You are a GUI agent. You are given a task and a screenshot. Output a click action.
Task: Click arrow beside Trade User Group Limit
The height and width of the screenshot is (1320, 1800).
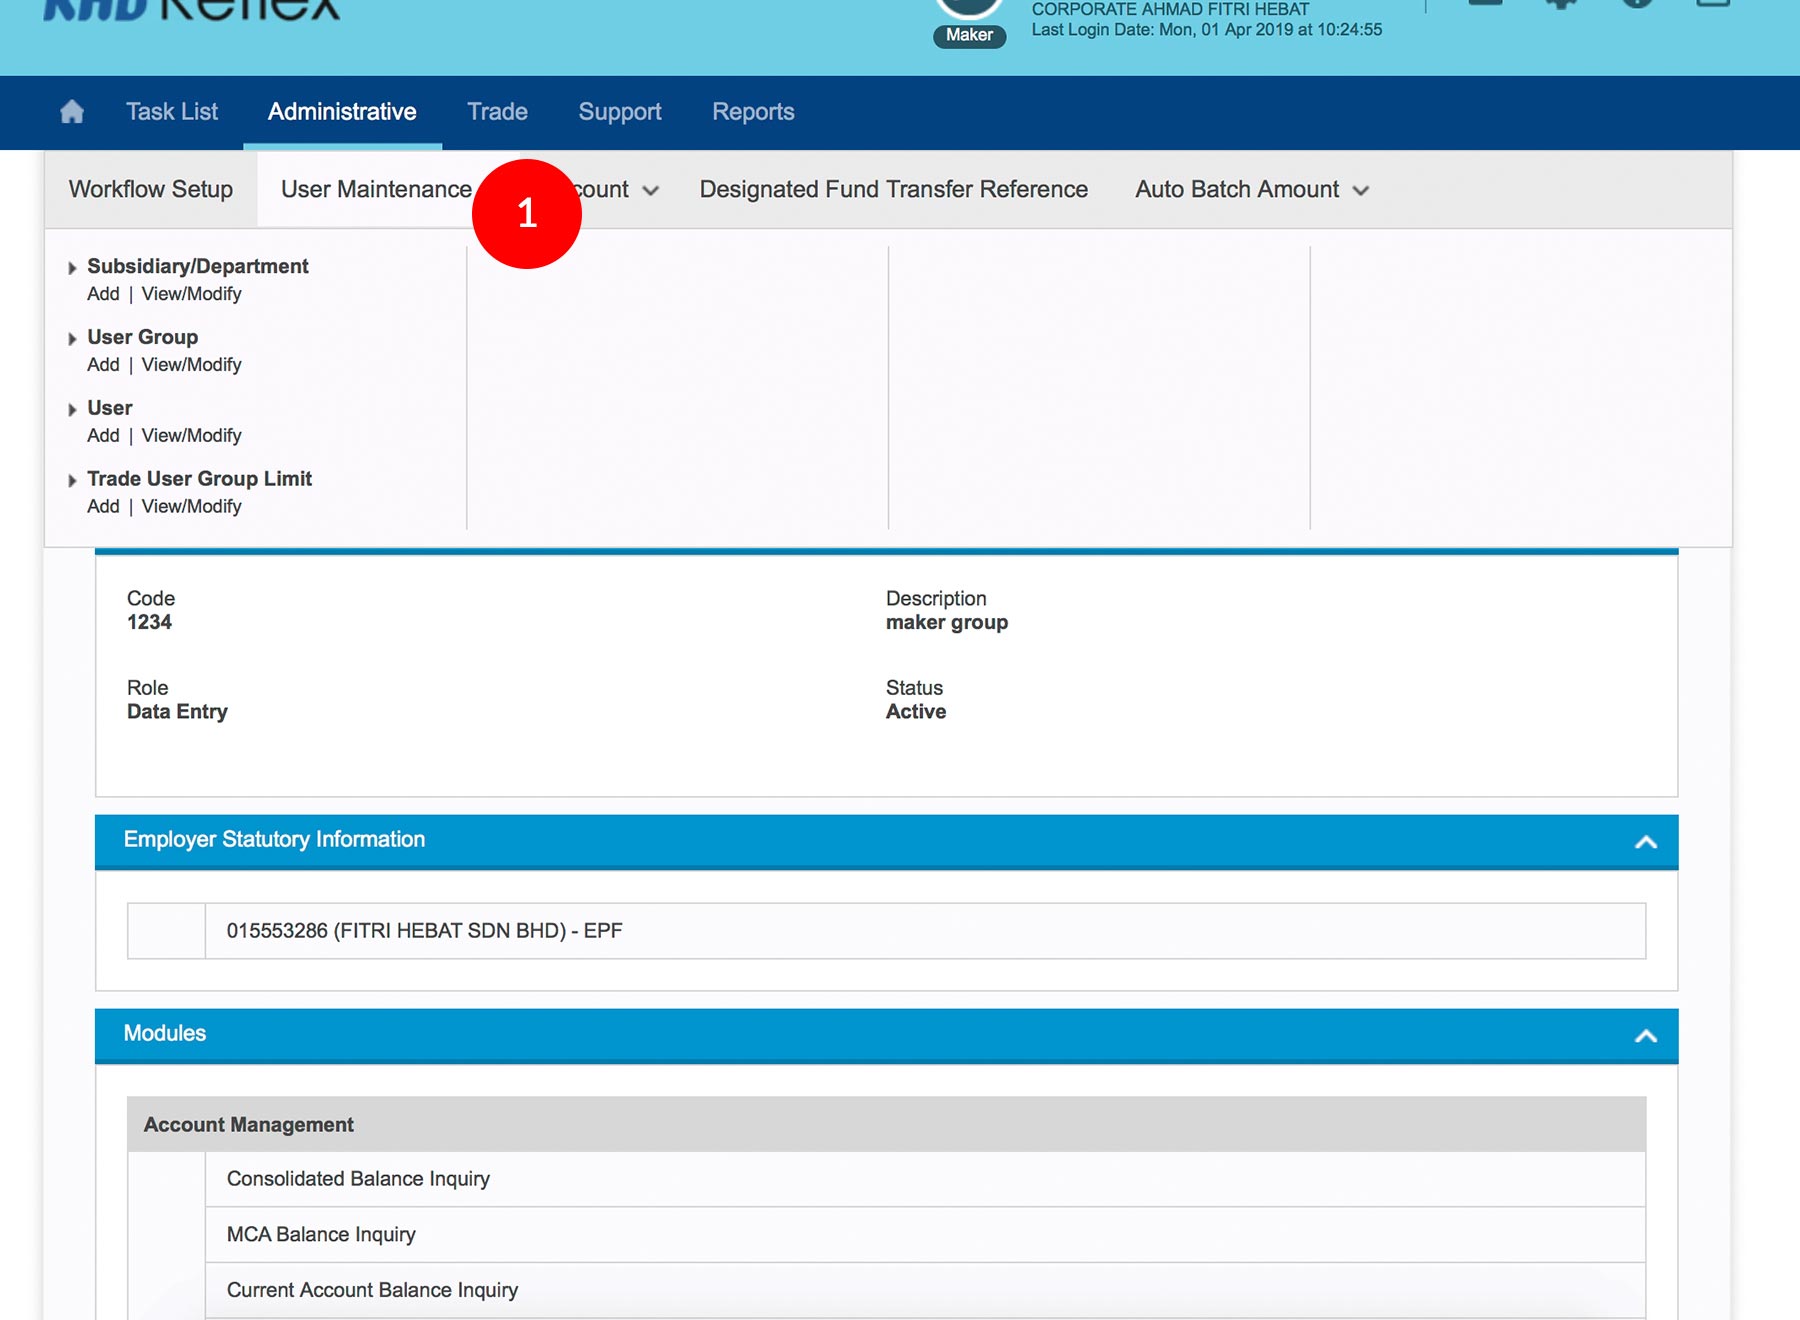tap(72, 481)
